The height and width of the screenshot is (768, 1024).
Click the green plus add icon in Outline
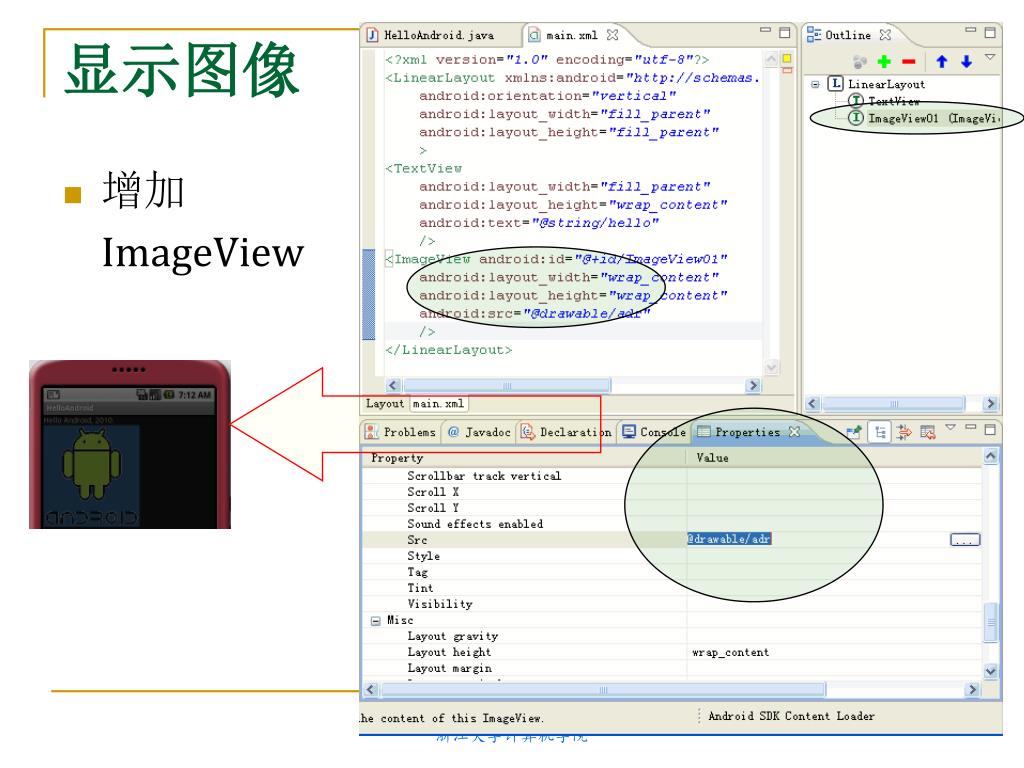coord(884,61)
